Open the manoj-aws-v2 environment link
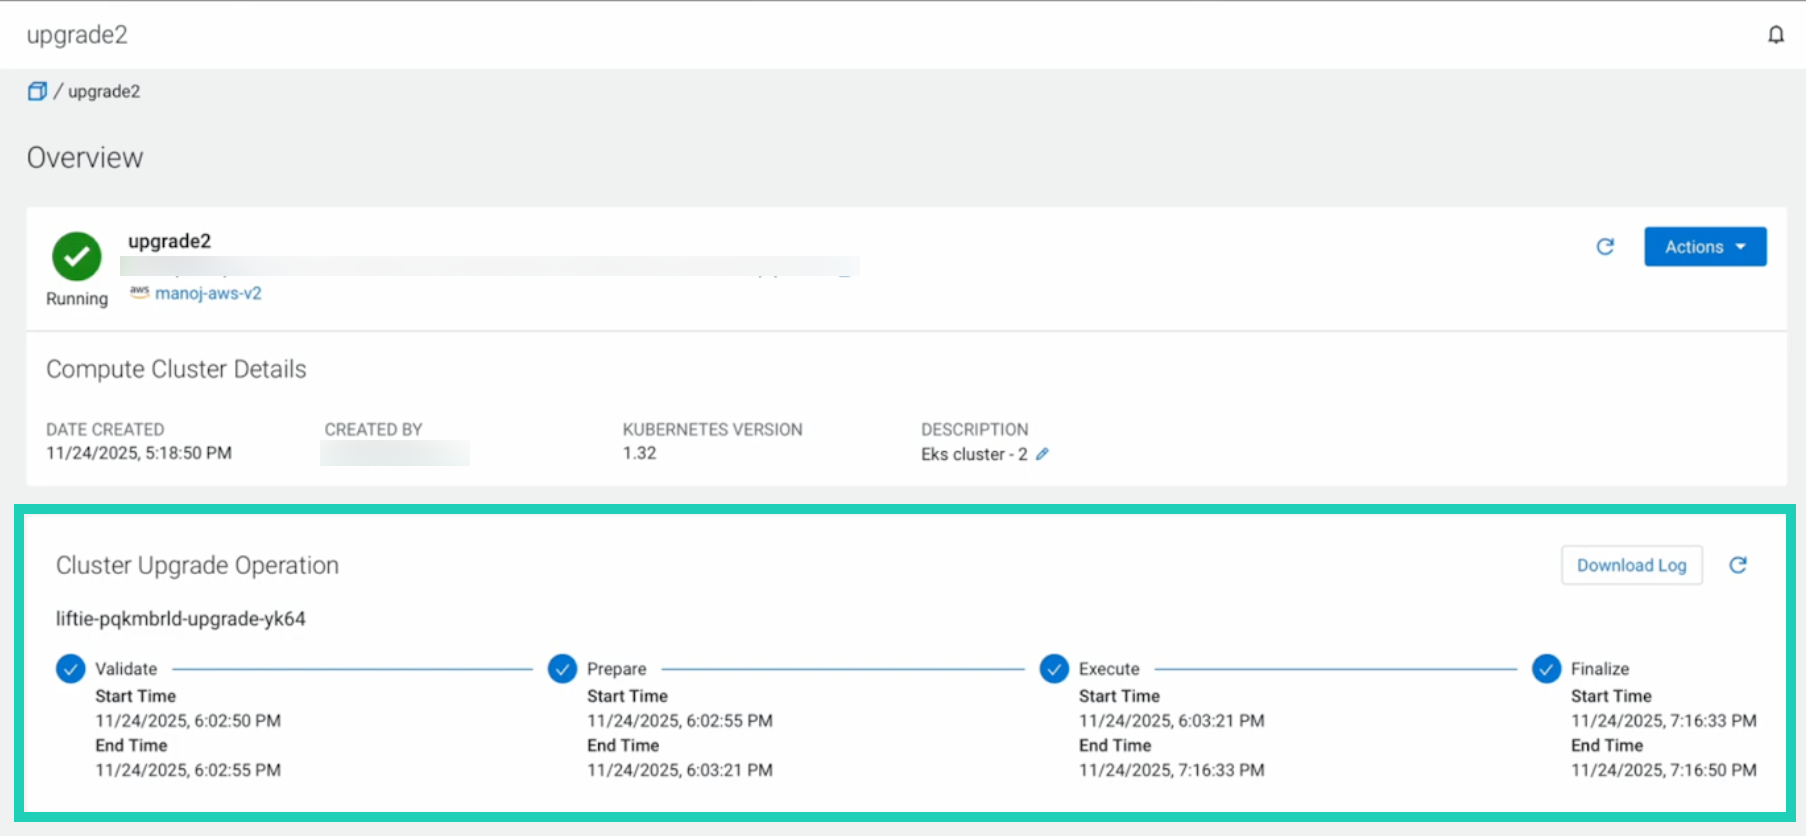This screenshot has height=836, width=1806. pyautogui.click(x=208, y=293)
